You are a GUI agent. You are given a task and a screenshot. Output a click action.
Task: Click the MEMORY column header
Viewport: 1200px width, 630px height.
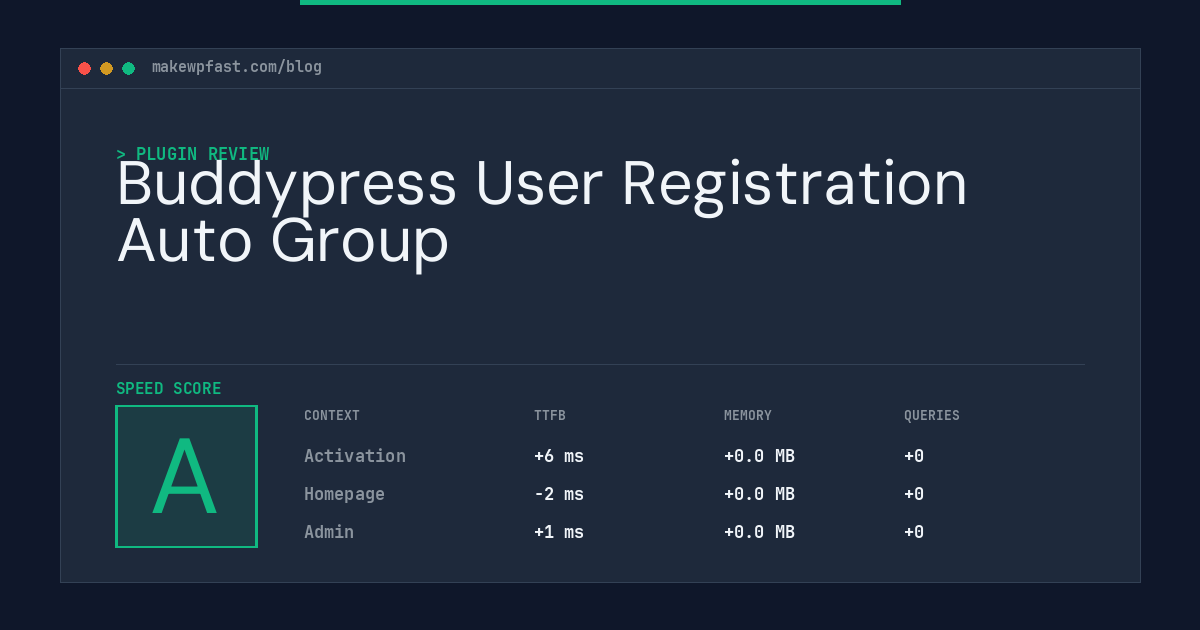(x=748, y=415)
